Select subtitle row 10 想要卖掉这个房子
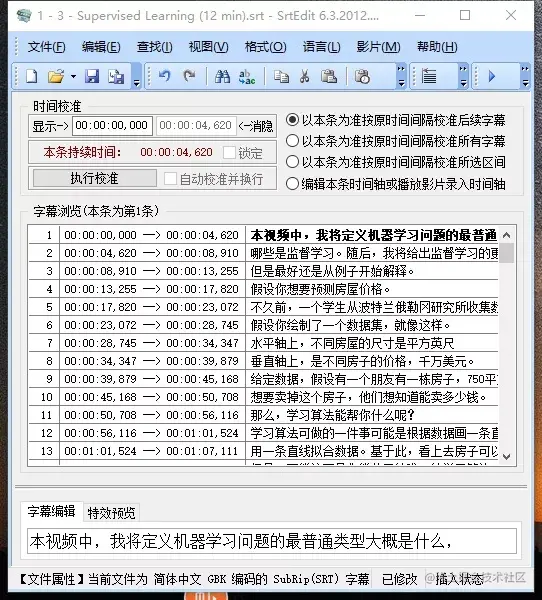 pyautogui.click(x=263, y=397)
